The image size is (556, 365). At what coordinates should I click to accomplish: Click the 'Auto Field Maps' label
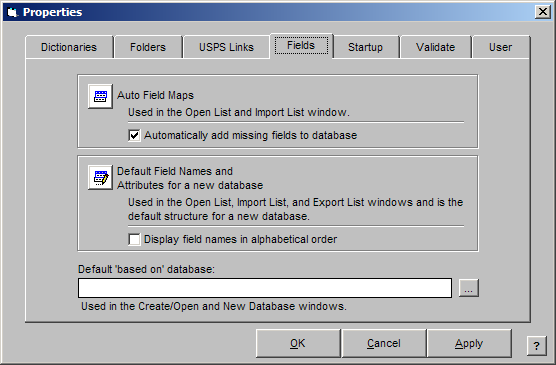pyautogui.click(x=155, y=95)
